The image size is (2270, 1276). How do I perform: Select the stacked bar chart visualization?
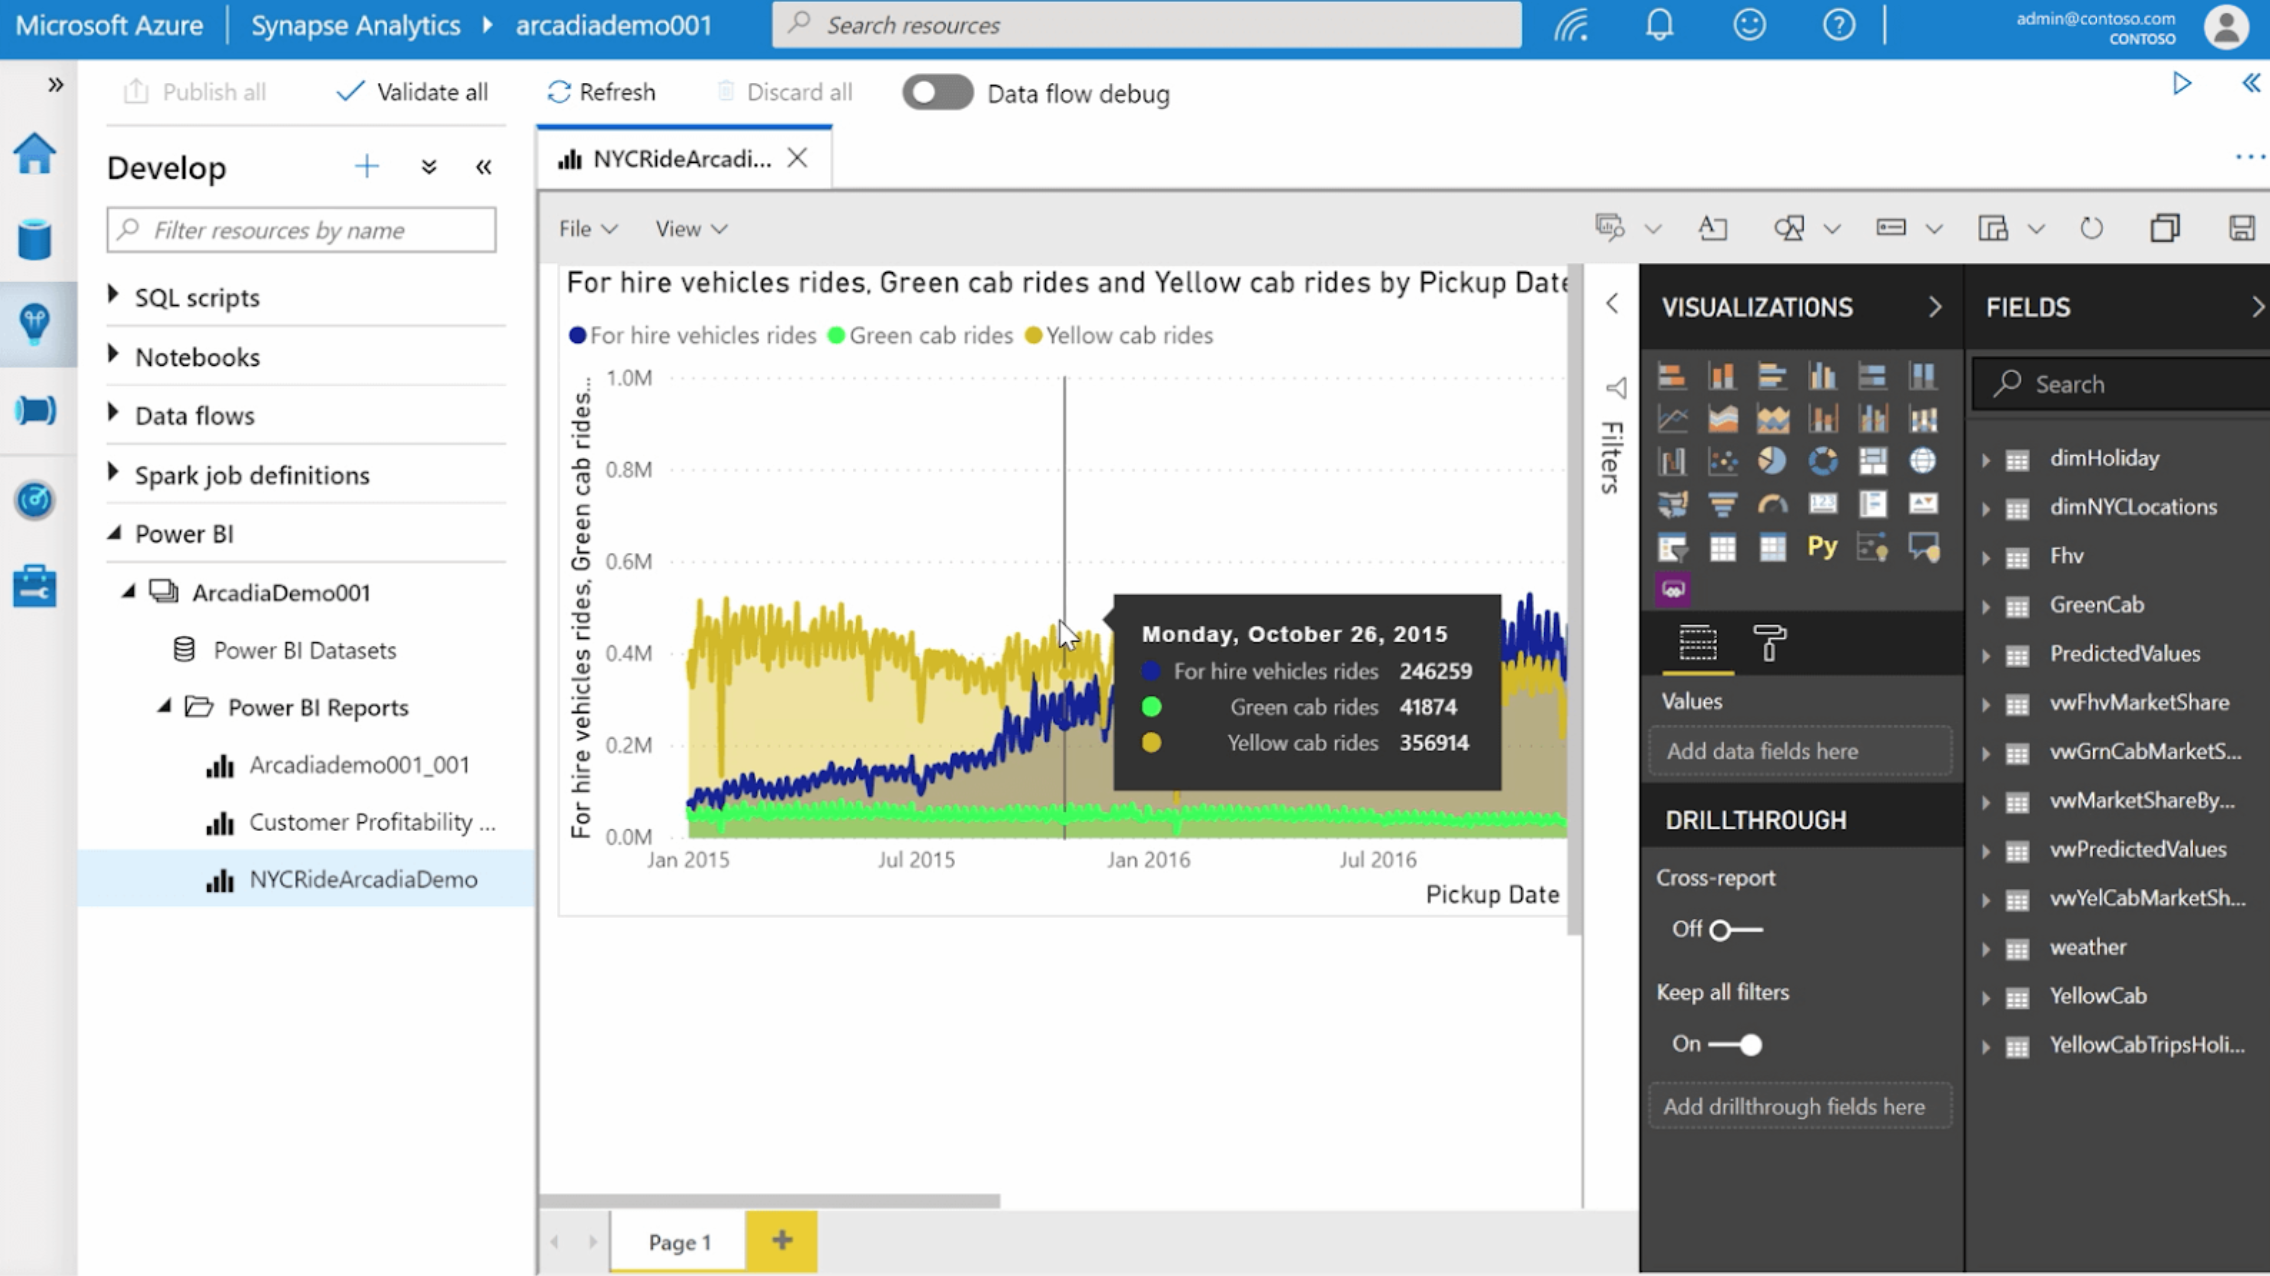pos(1672,376)
